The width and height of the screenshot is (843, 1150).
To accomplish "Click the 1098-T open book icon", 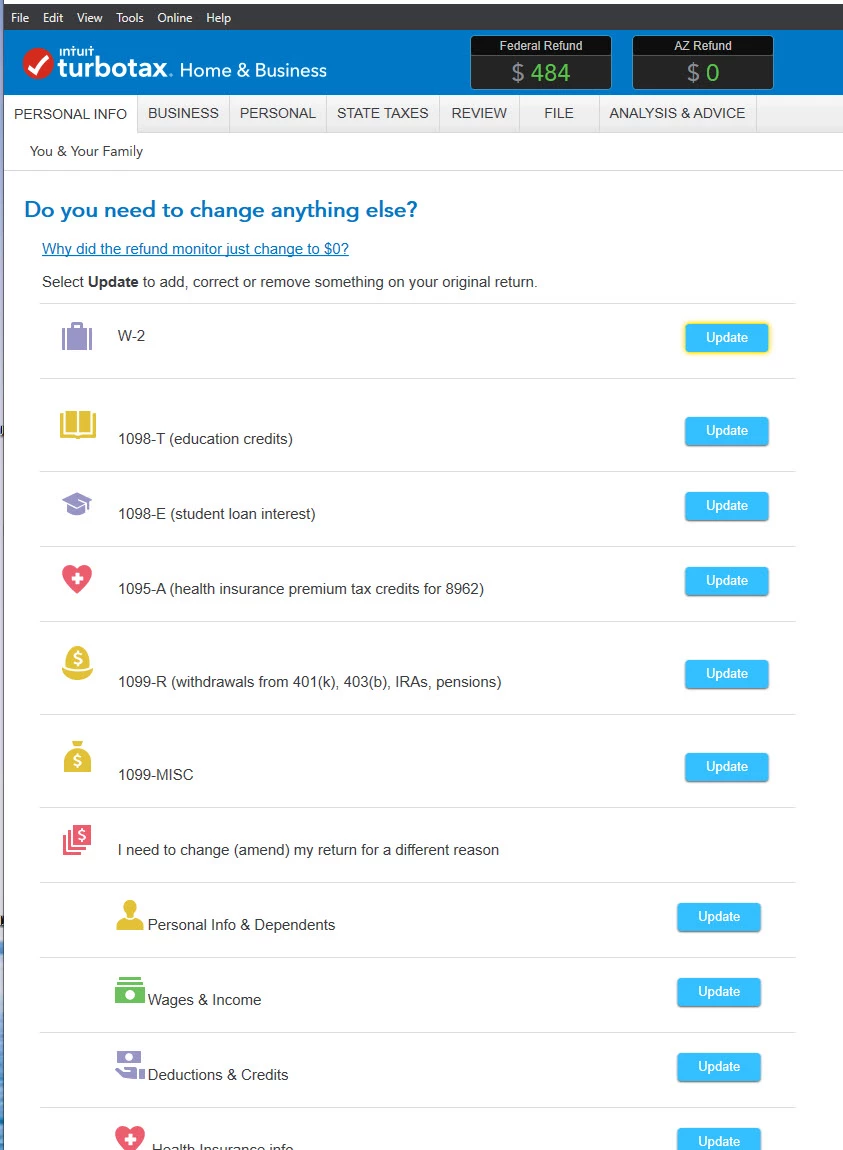I will click(x=78, y=425).
